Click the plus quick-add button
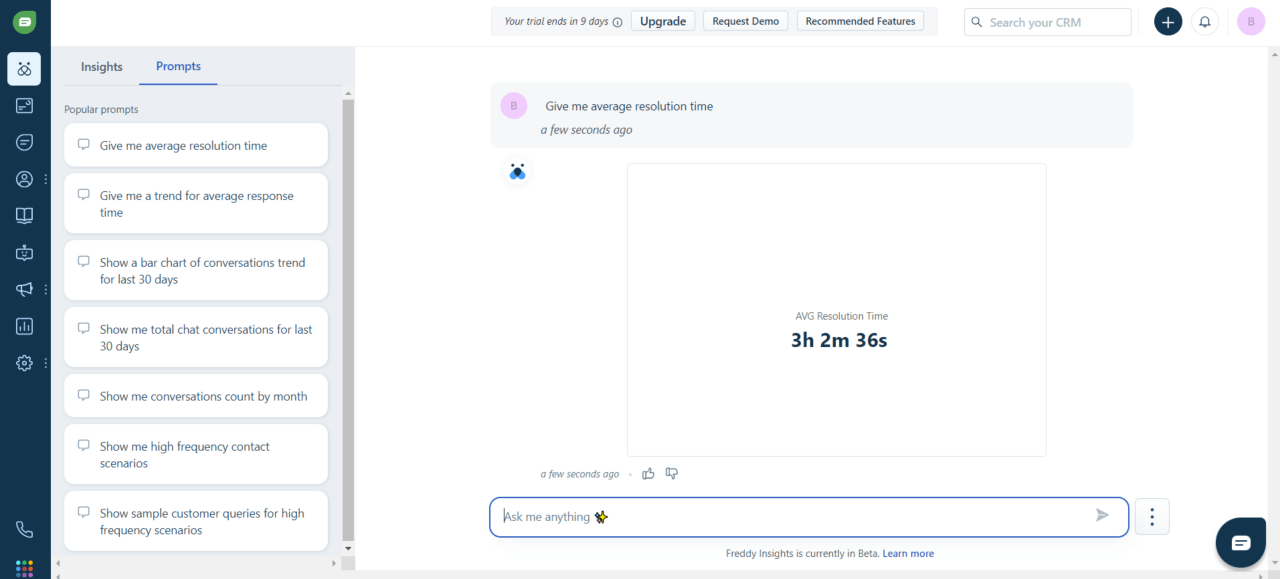The image size is (1280, 579). pyautogui.click(x=1167, y=22)
